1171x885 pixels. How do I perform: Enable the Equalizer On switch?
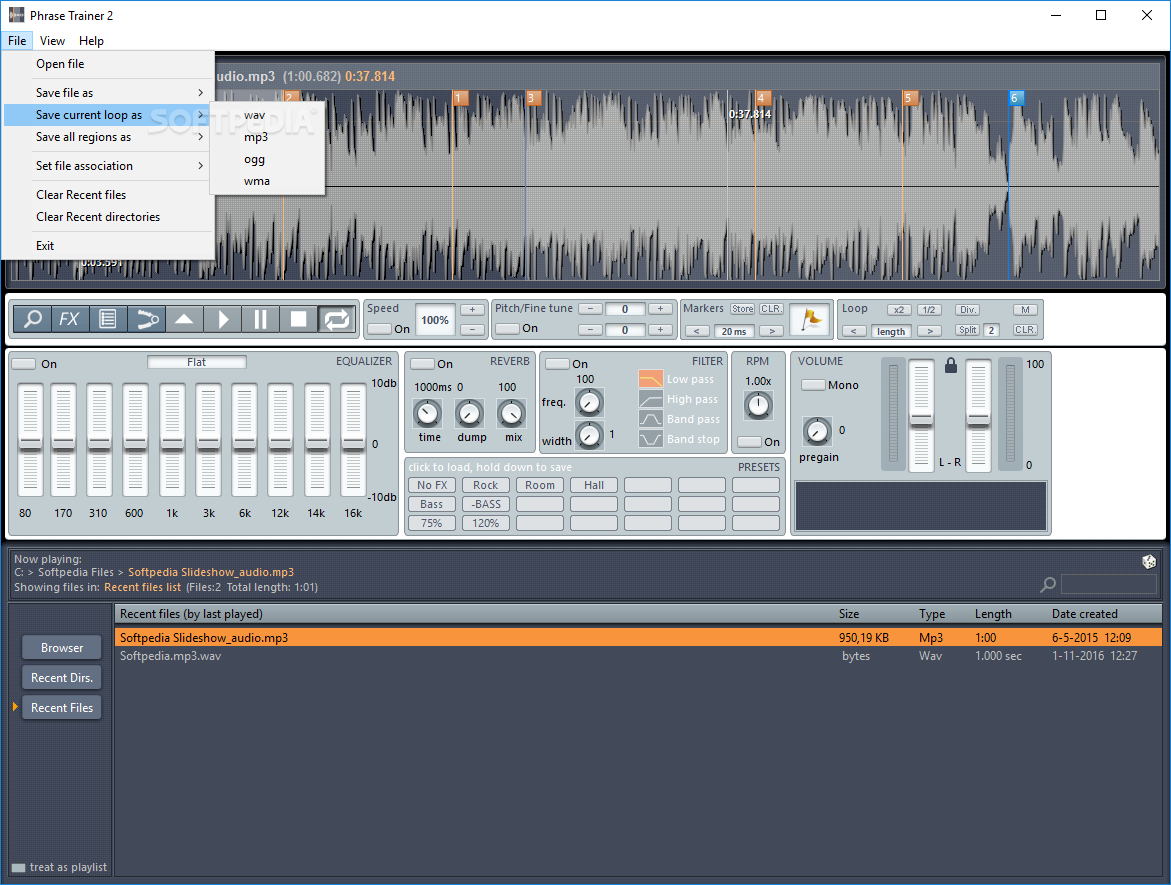(24, 364)
